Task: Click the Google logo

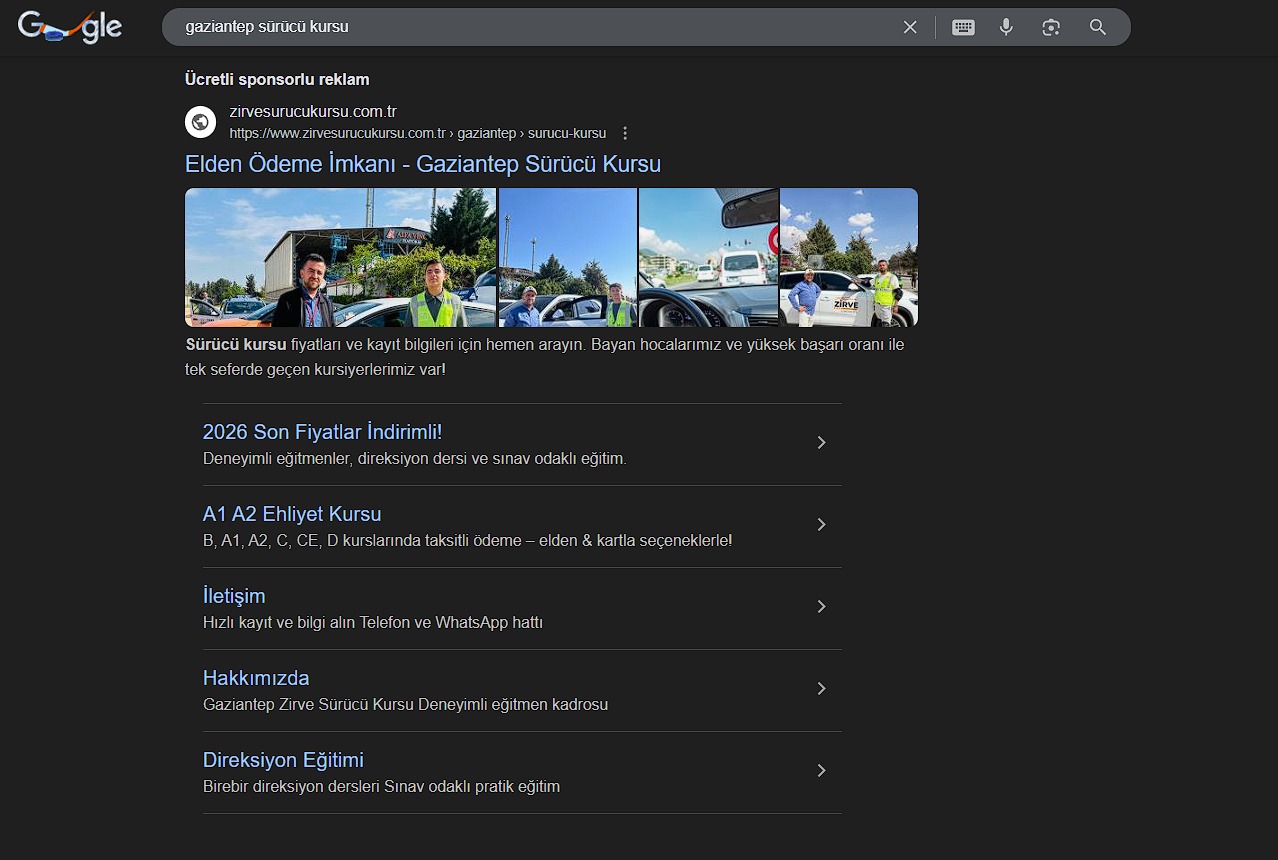Action: [70, 27]
